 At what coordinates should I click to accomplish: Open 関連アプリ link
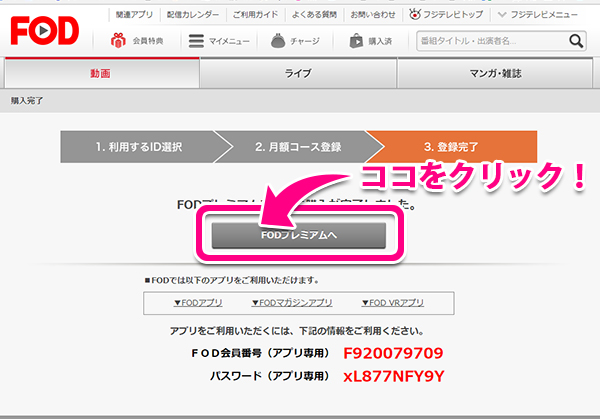click(x=134, y=15)
